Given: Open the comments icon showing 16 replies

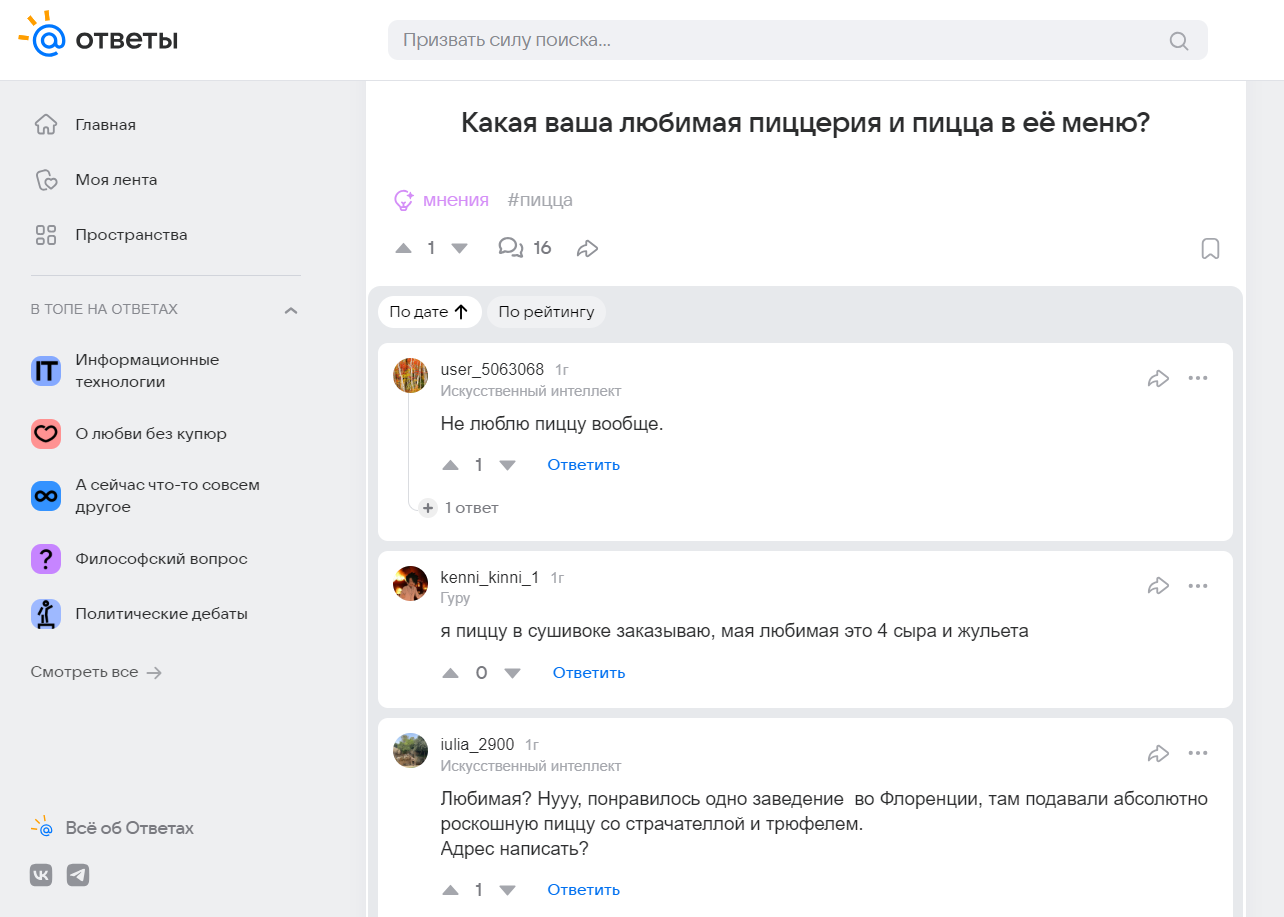Looking at the screenshot, I should tap(511, 247).
